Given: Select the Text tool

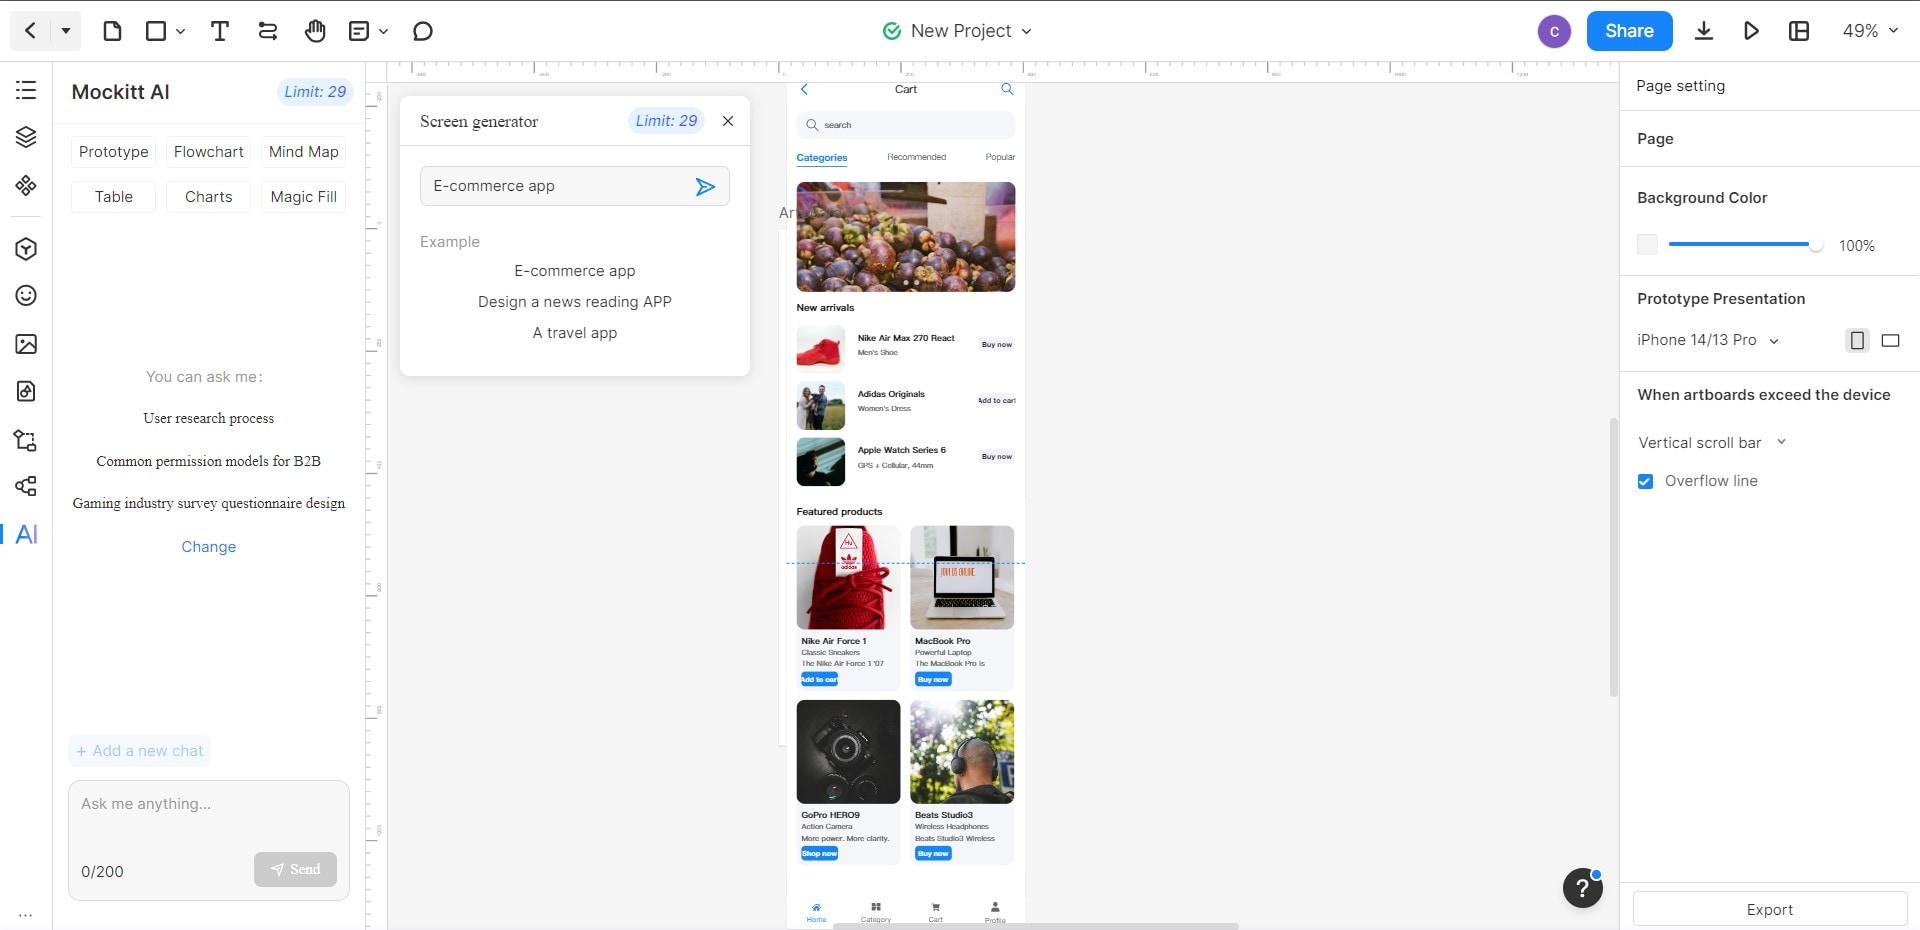Looking at the screenshot, I should pyautogui.click(x=220, y=31).
